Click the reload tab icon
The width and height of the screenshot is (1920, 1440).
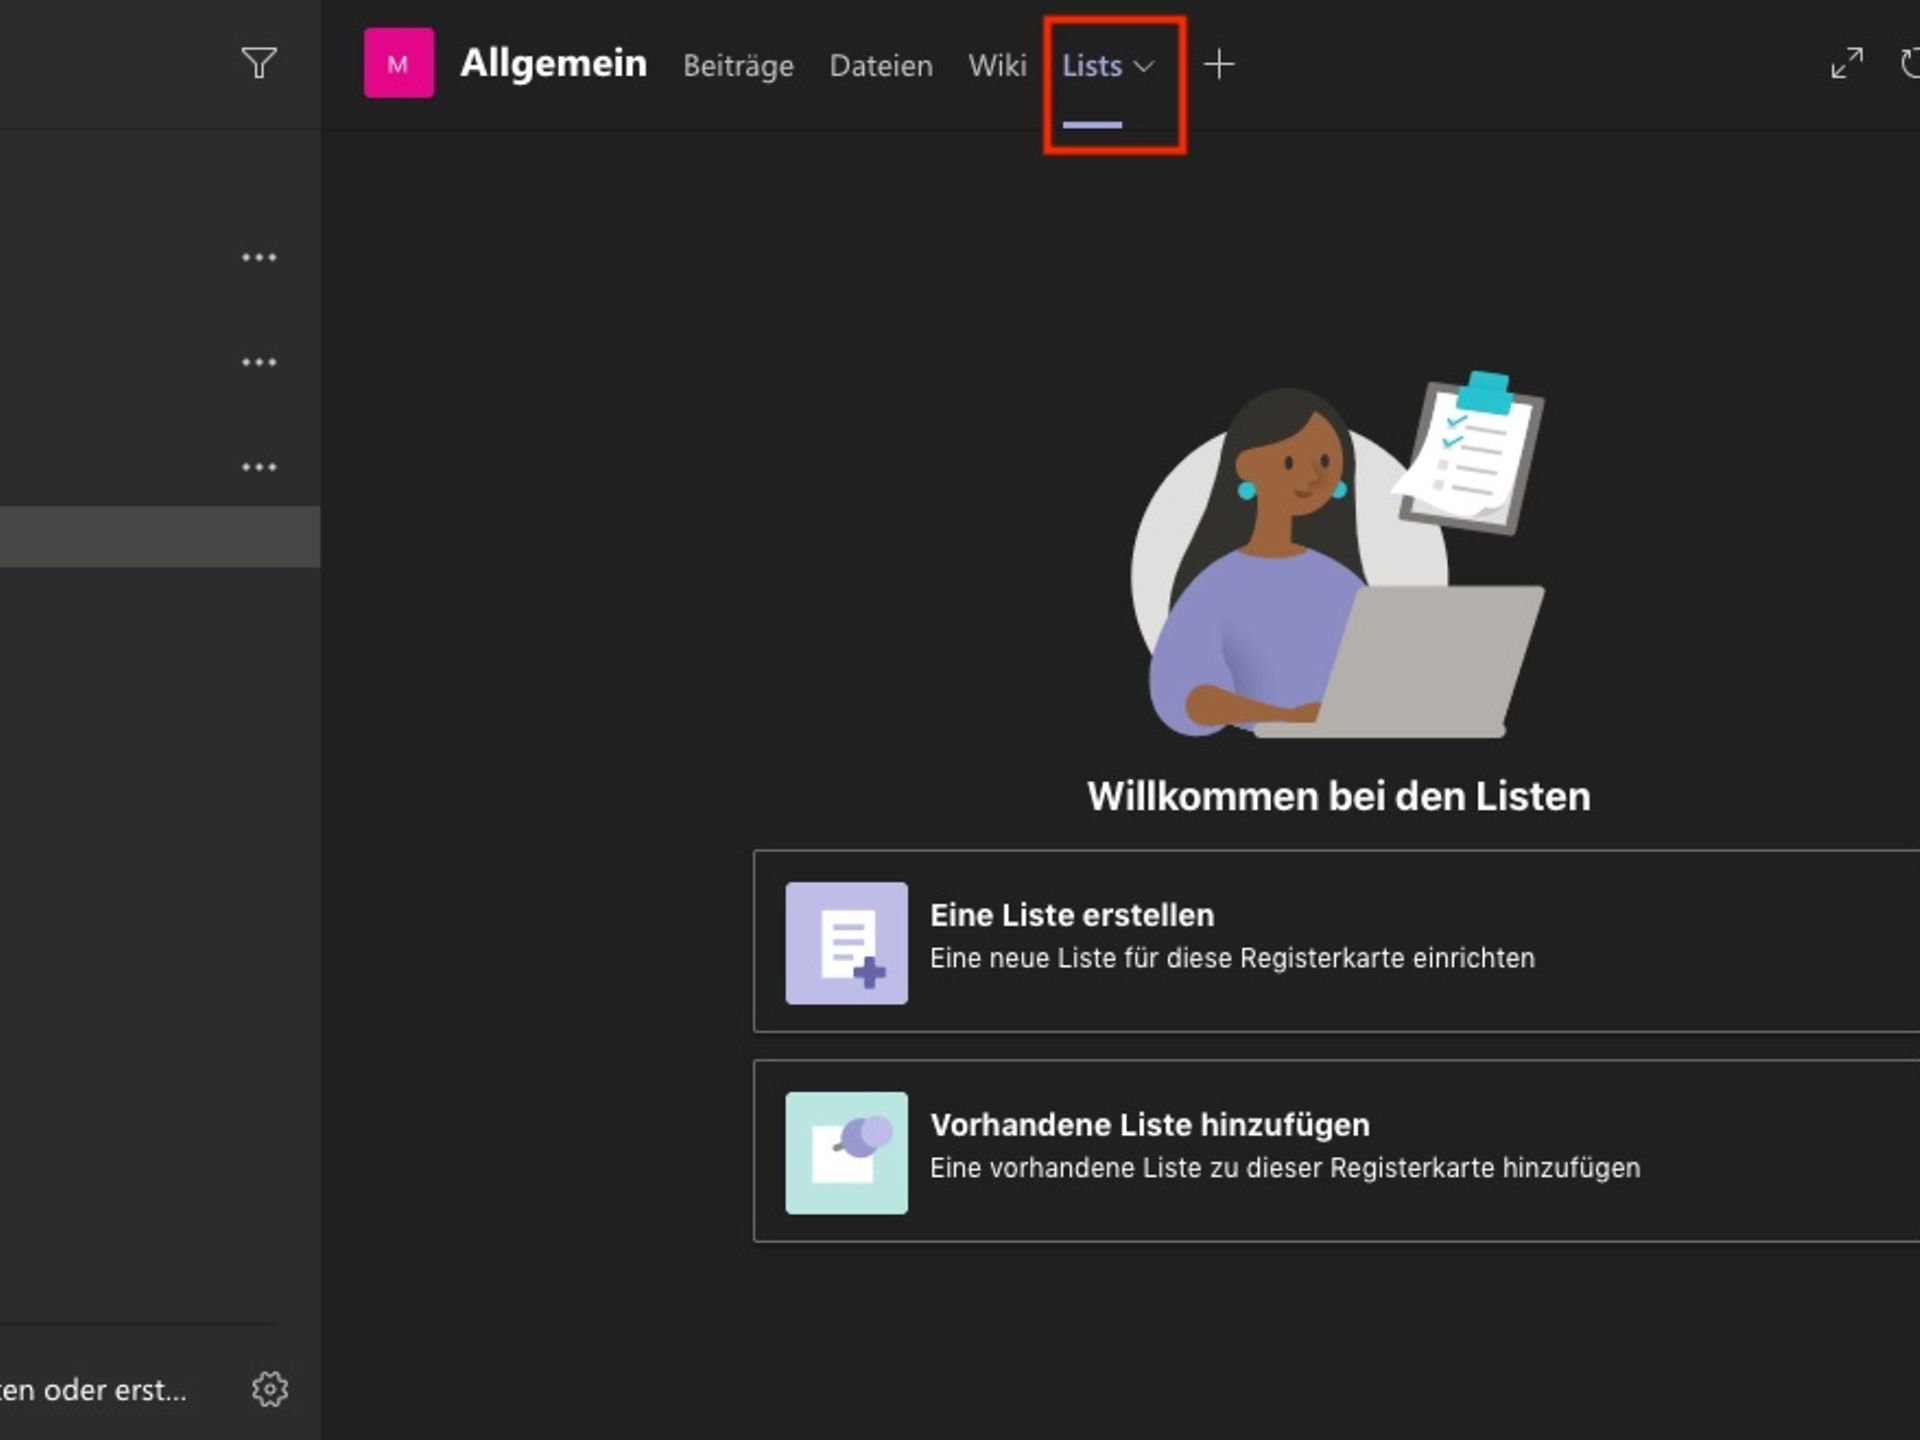[x=1909, y=63]
